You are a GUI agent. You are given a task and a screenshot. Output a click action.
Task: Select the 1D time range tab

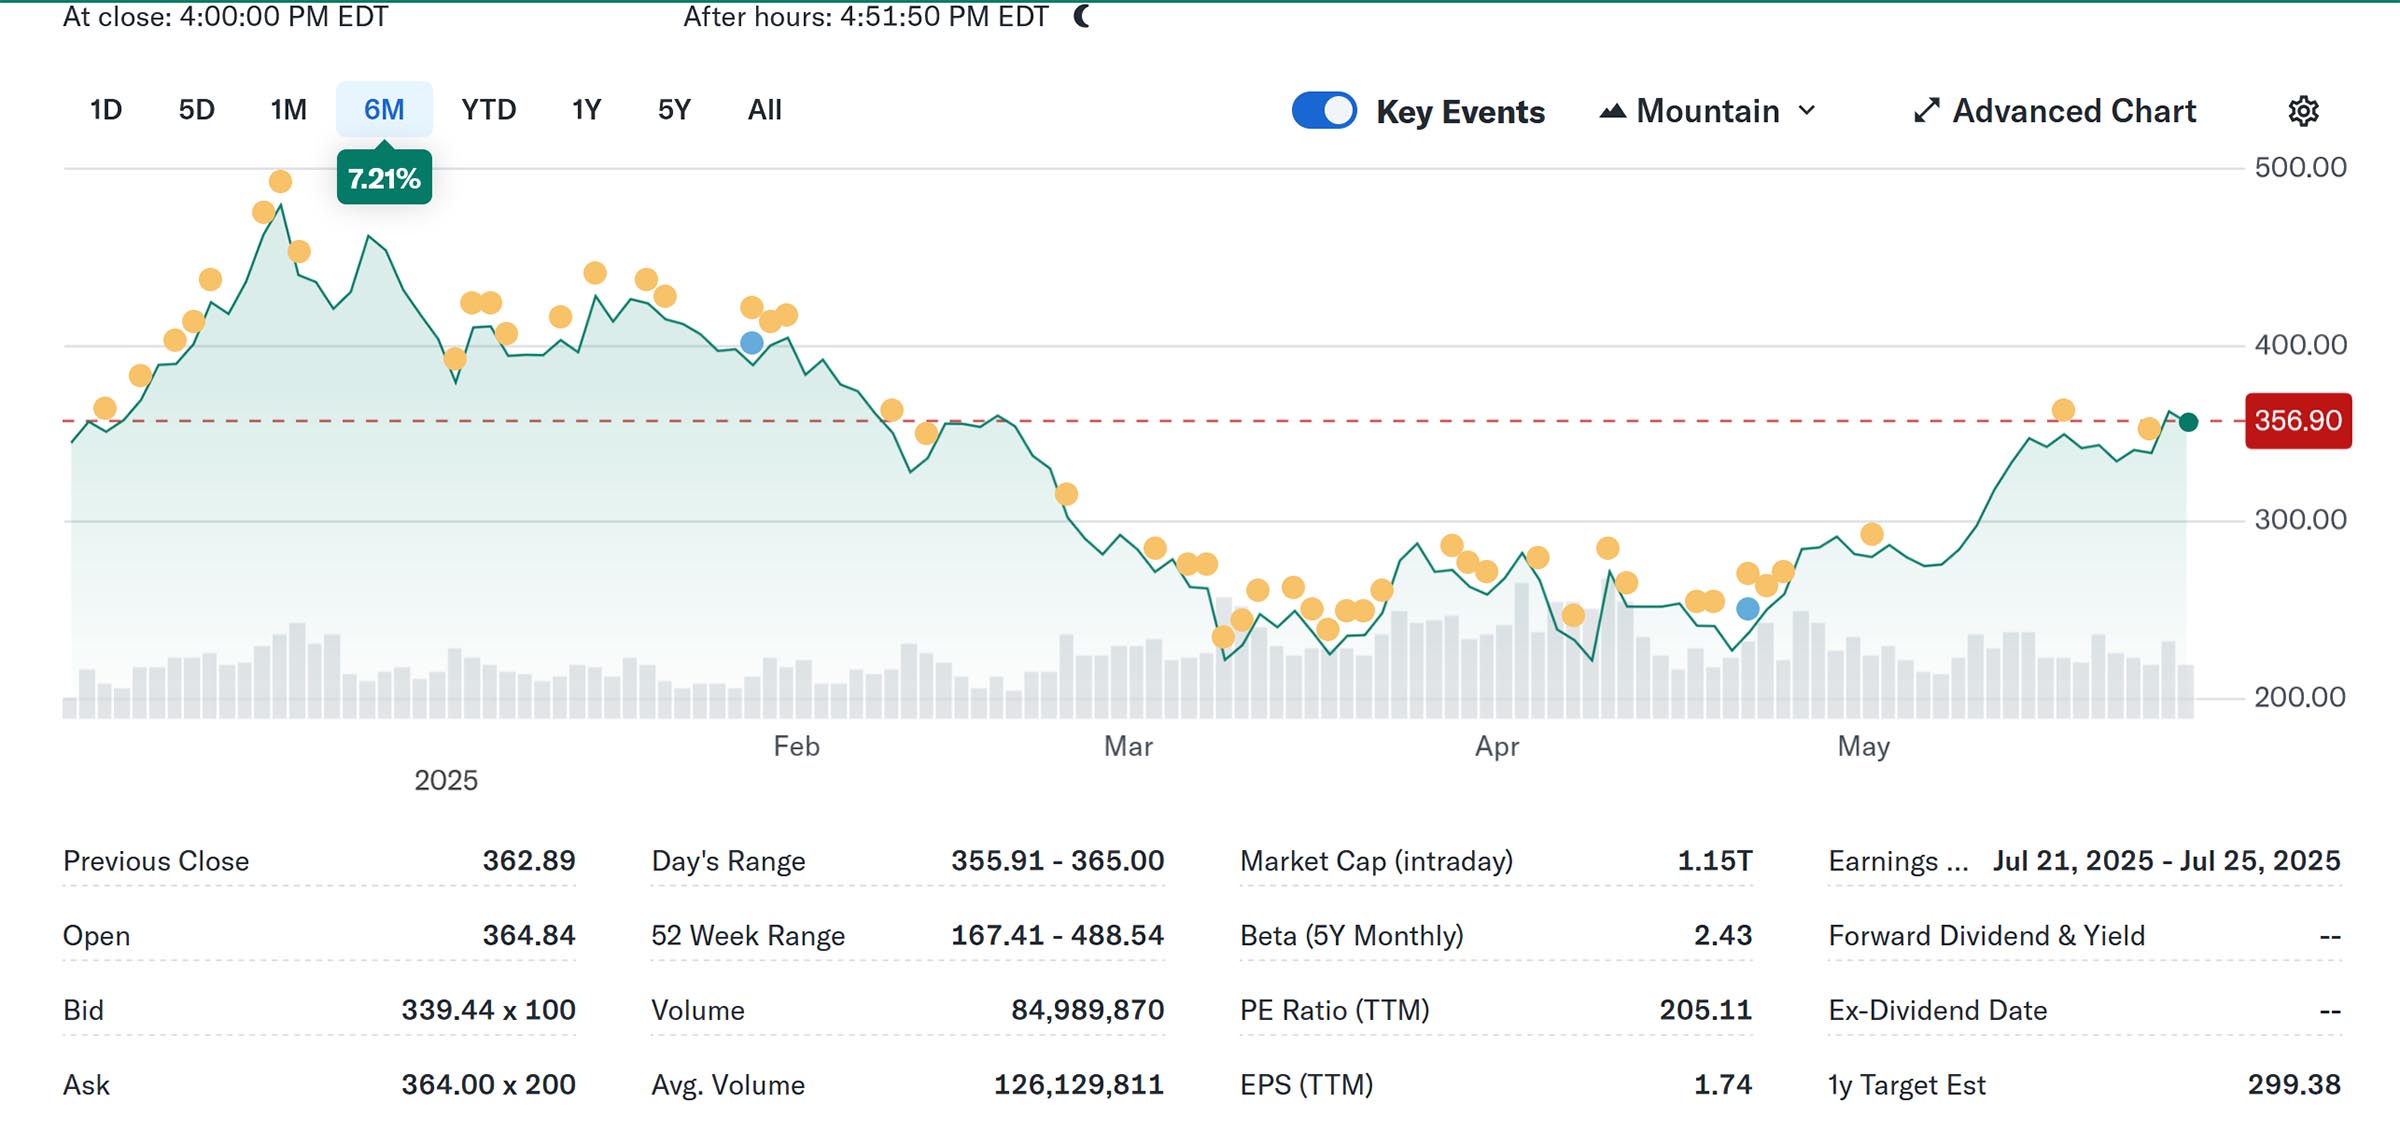tap(106, 109)
